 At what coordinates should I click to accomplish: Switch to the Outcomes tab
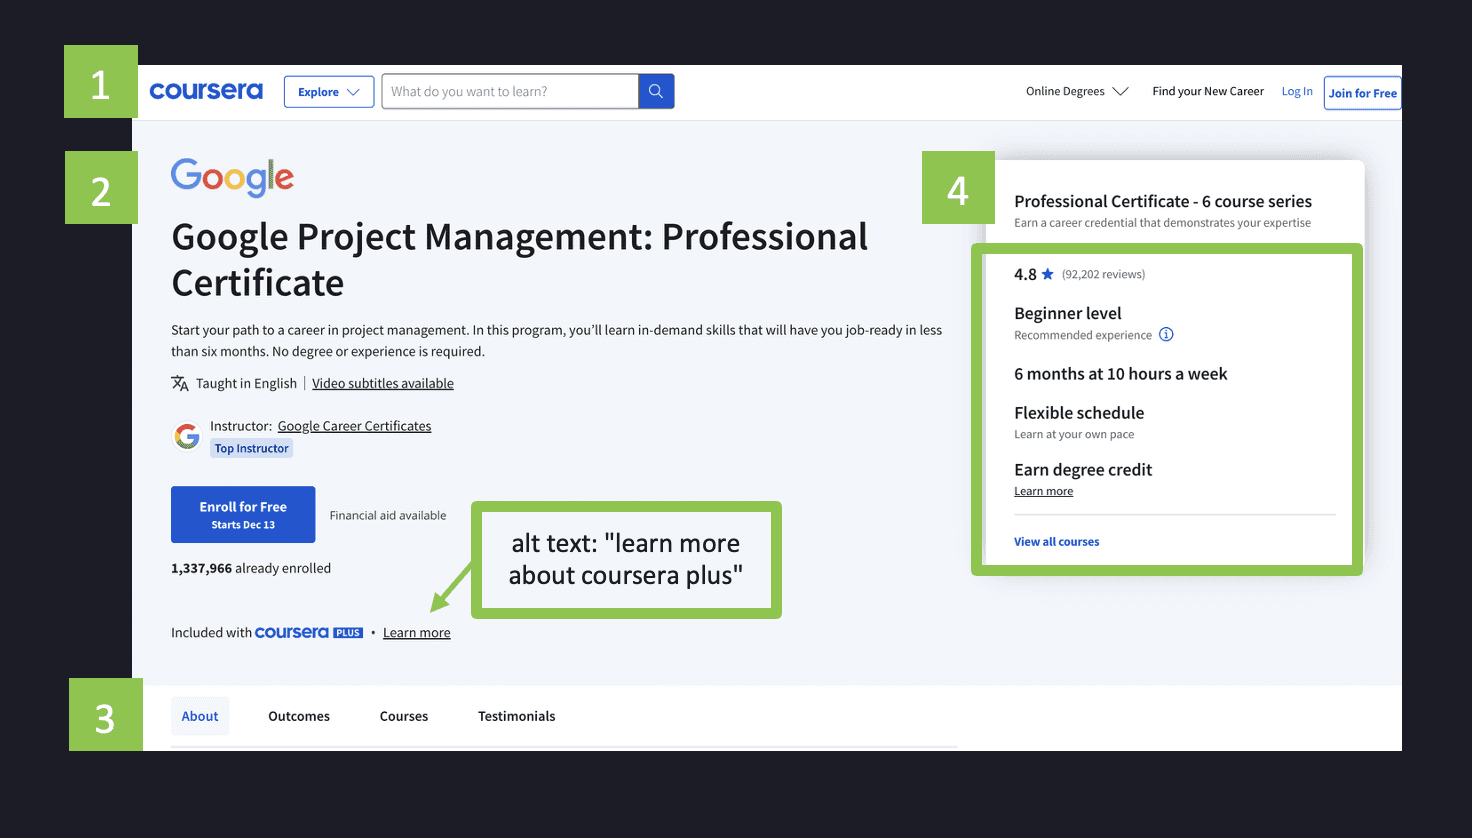point(299,716)
